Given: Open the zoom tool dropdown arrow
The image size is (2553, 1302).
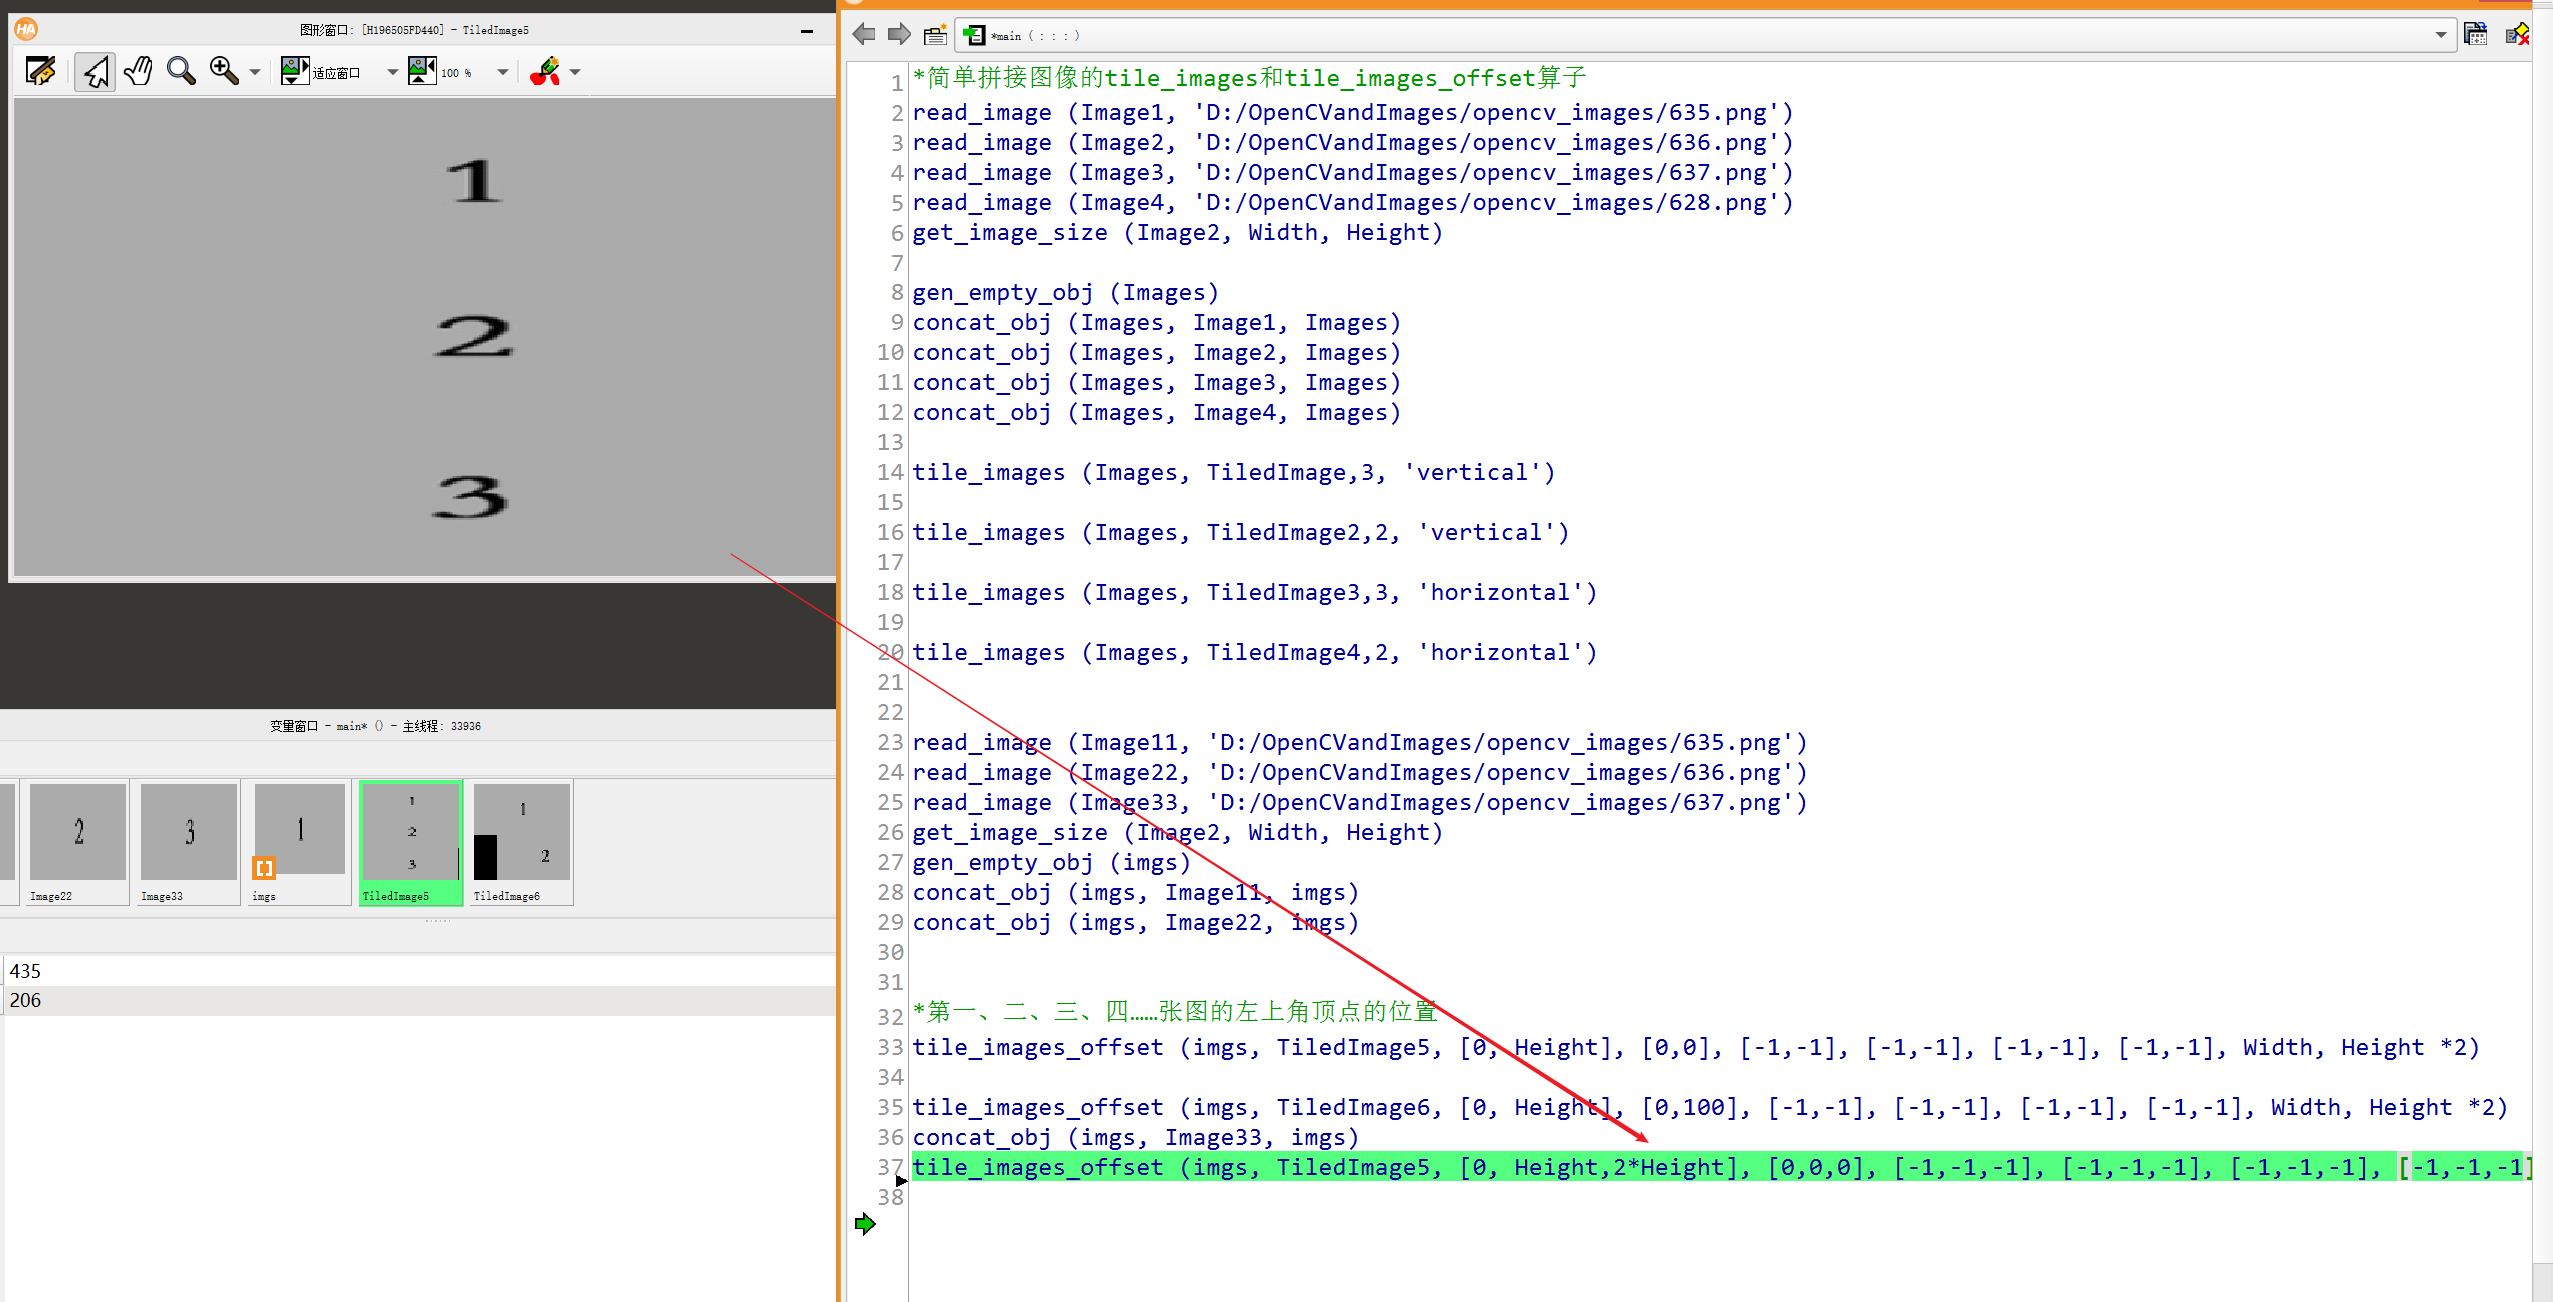Looking at the screenshot, I should coord(255,72).
